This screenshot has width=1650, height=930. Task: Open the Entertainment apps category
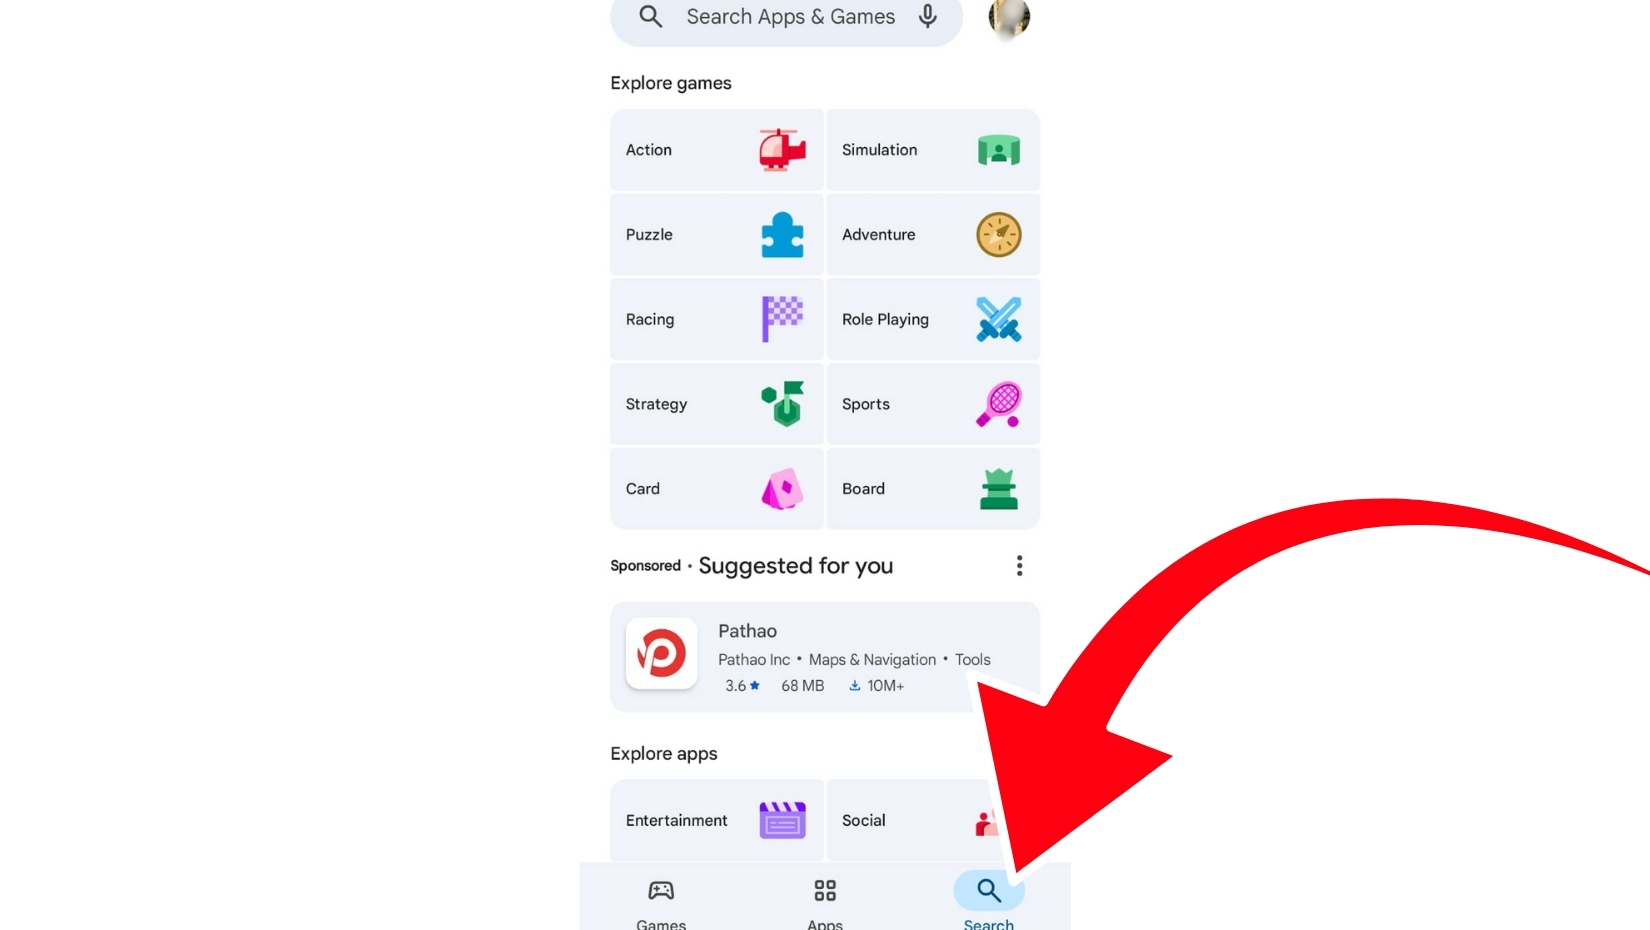[x=717, y=820]
